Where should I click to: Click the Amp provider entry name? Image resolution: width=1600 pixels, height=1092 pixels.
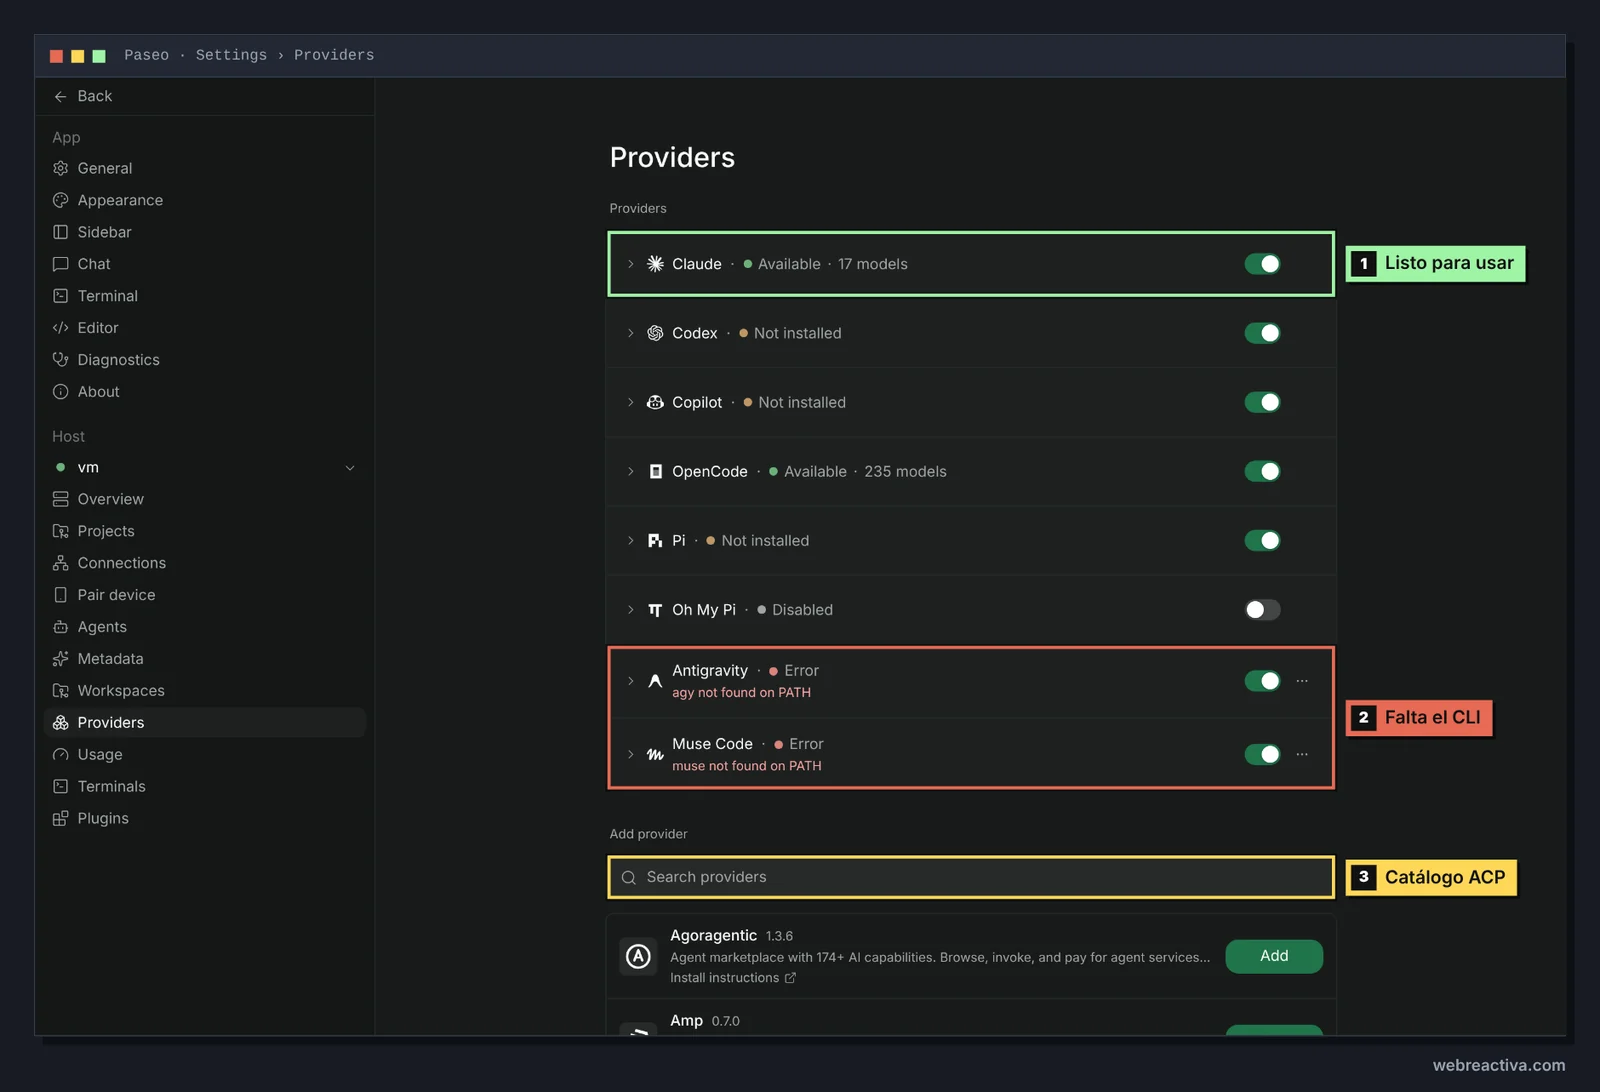[686, 1021]
